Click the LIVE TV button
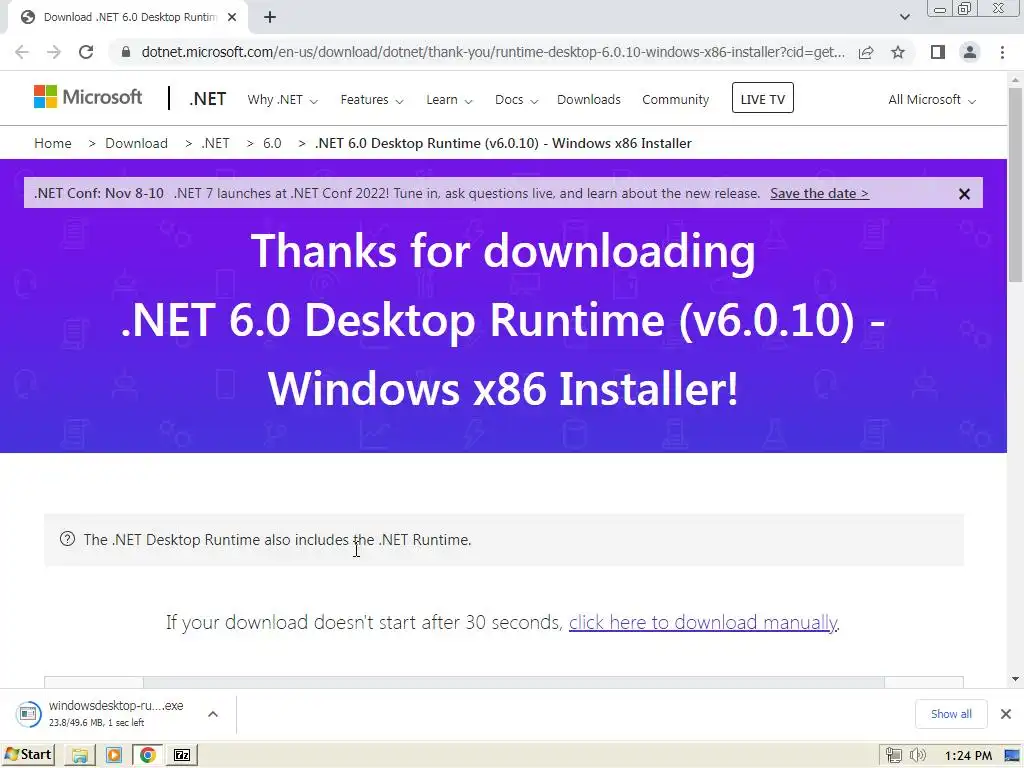 coord(763,98)
